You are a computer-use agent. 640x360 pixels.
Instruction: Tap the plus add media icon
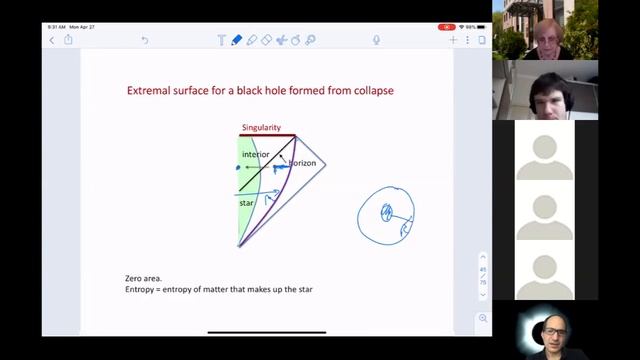click(453, 40)
